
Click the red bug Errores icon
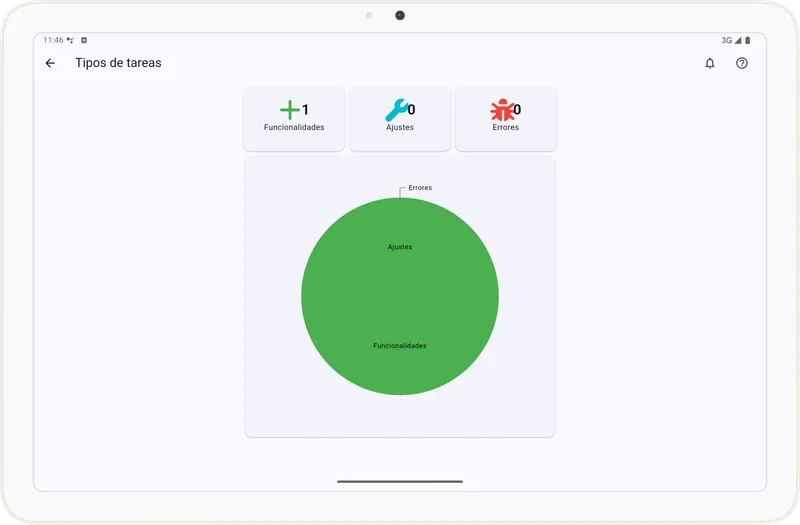[501, 110]
